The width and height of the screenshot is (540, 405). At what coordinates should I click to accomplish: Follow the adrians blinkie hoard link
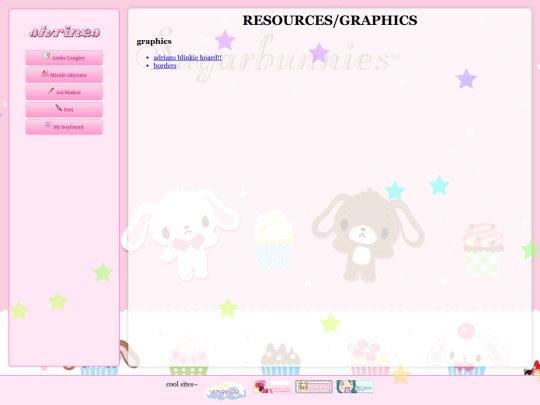(x=187, y=58)
